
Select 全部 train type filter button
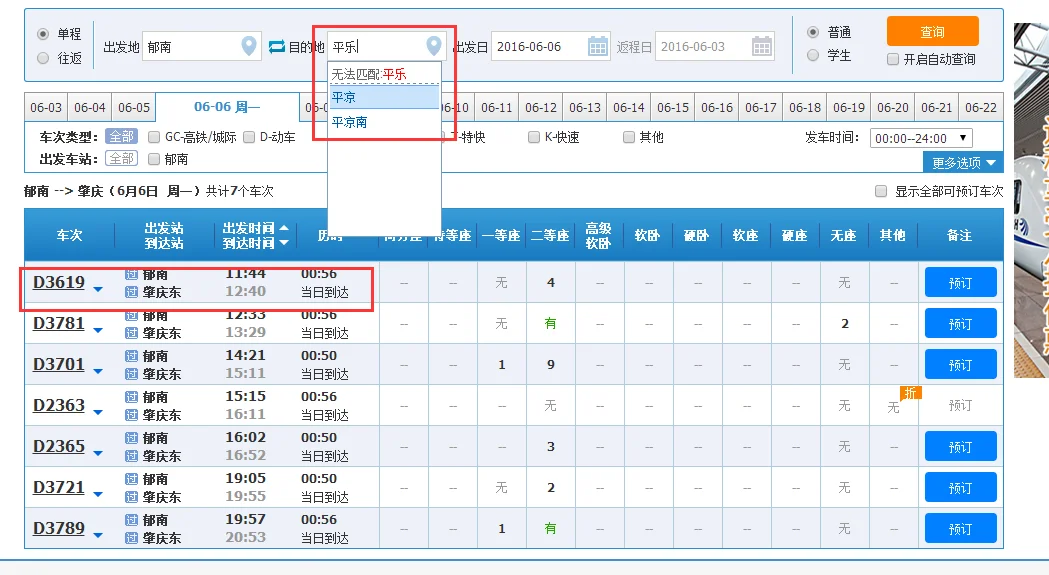click(x=122, y=137)
